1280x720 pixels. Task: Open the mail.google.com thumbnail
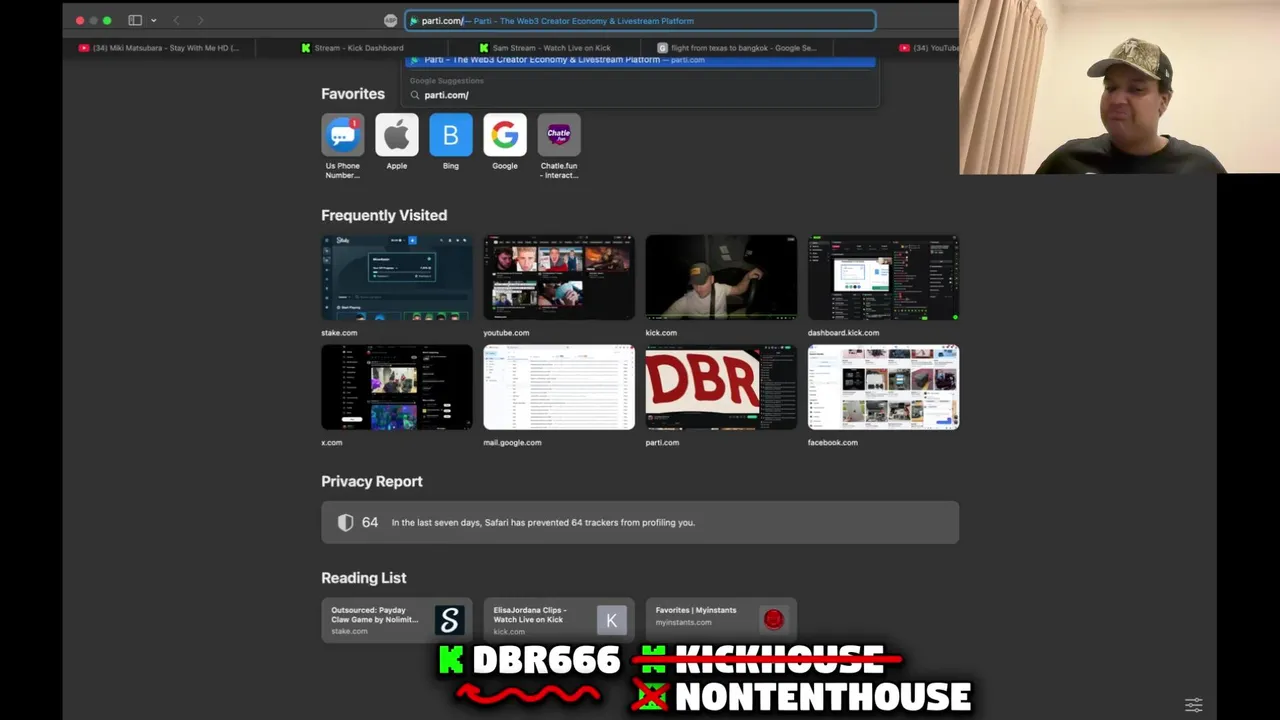[559, 387]
